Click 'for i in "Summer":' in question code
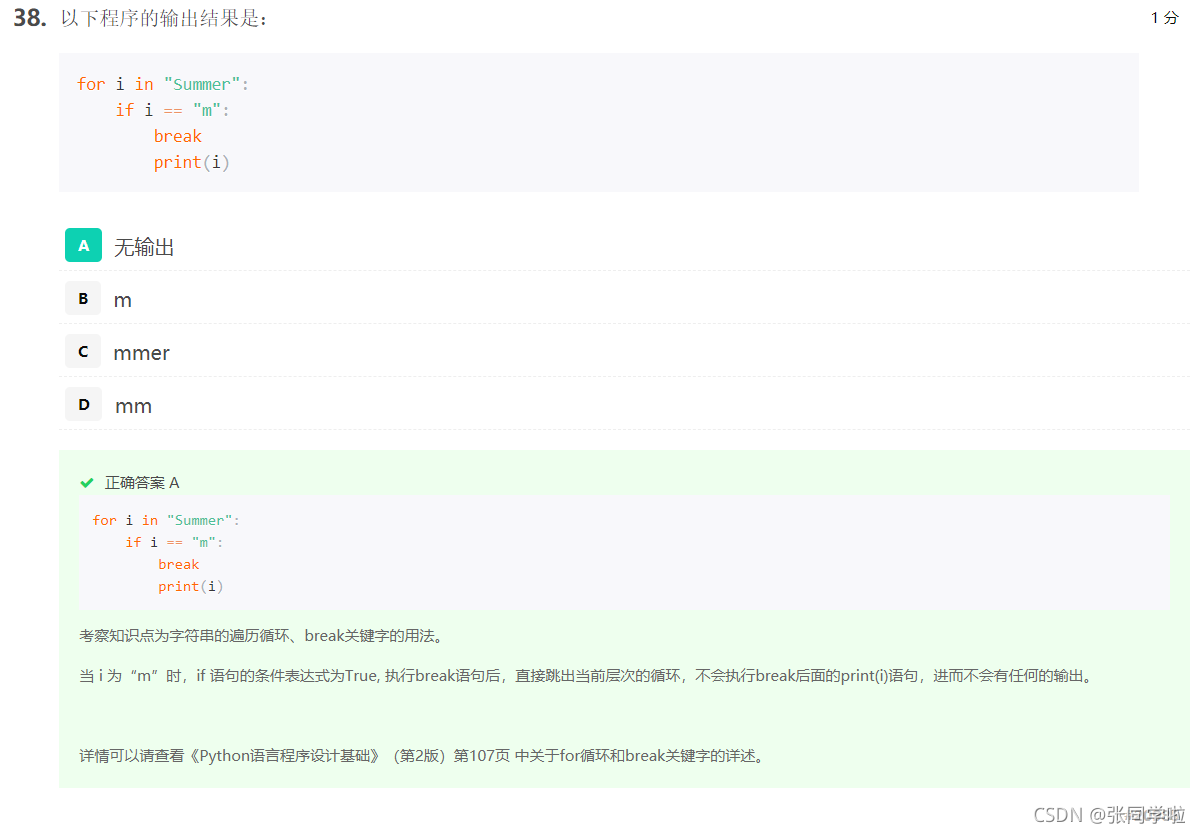This screenshot has width=1200, height=833. [163, 84]
